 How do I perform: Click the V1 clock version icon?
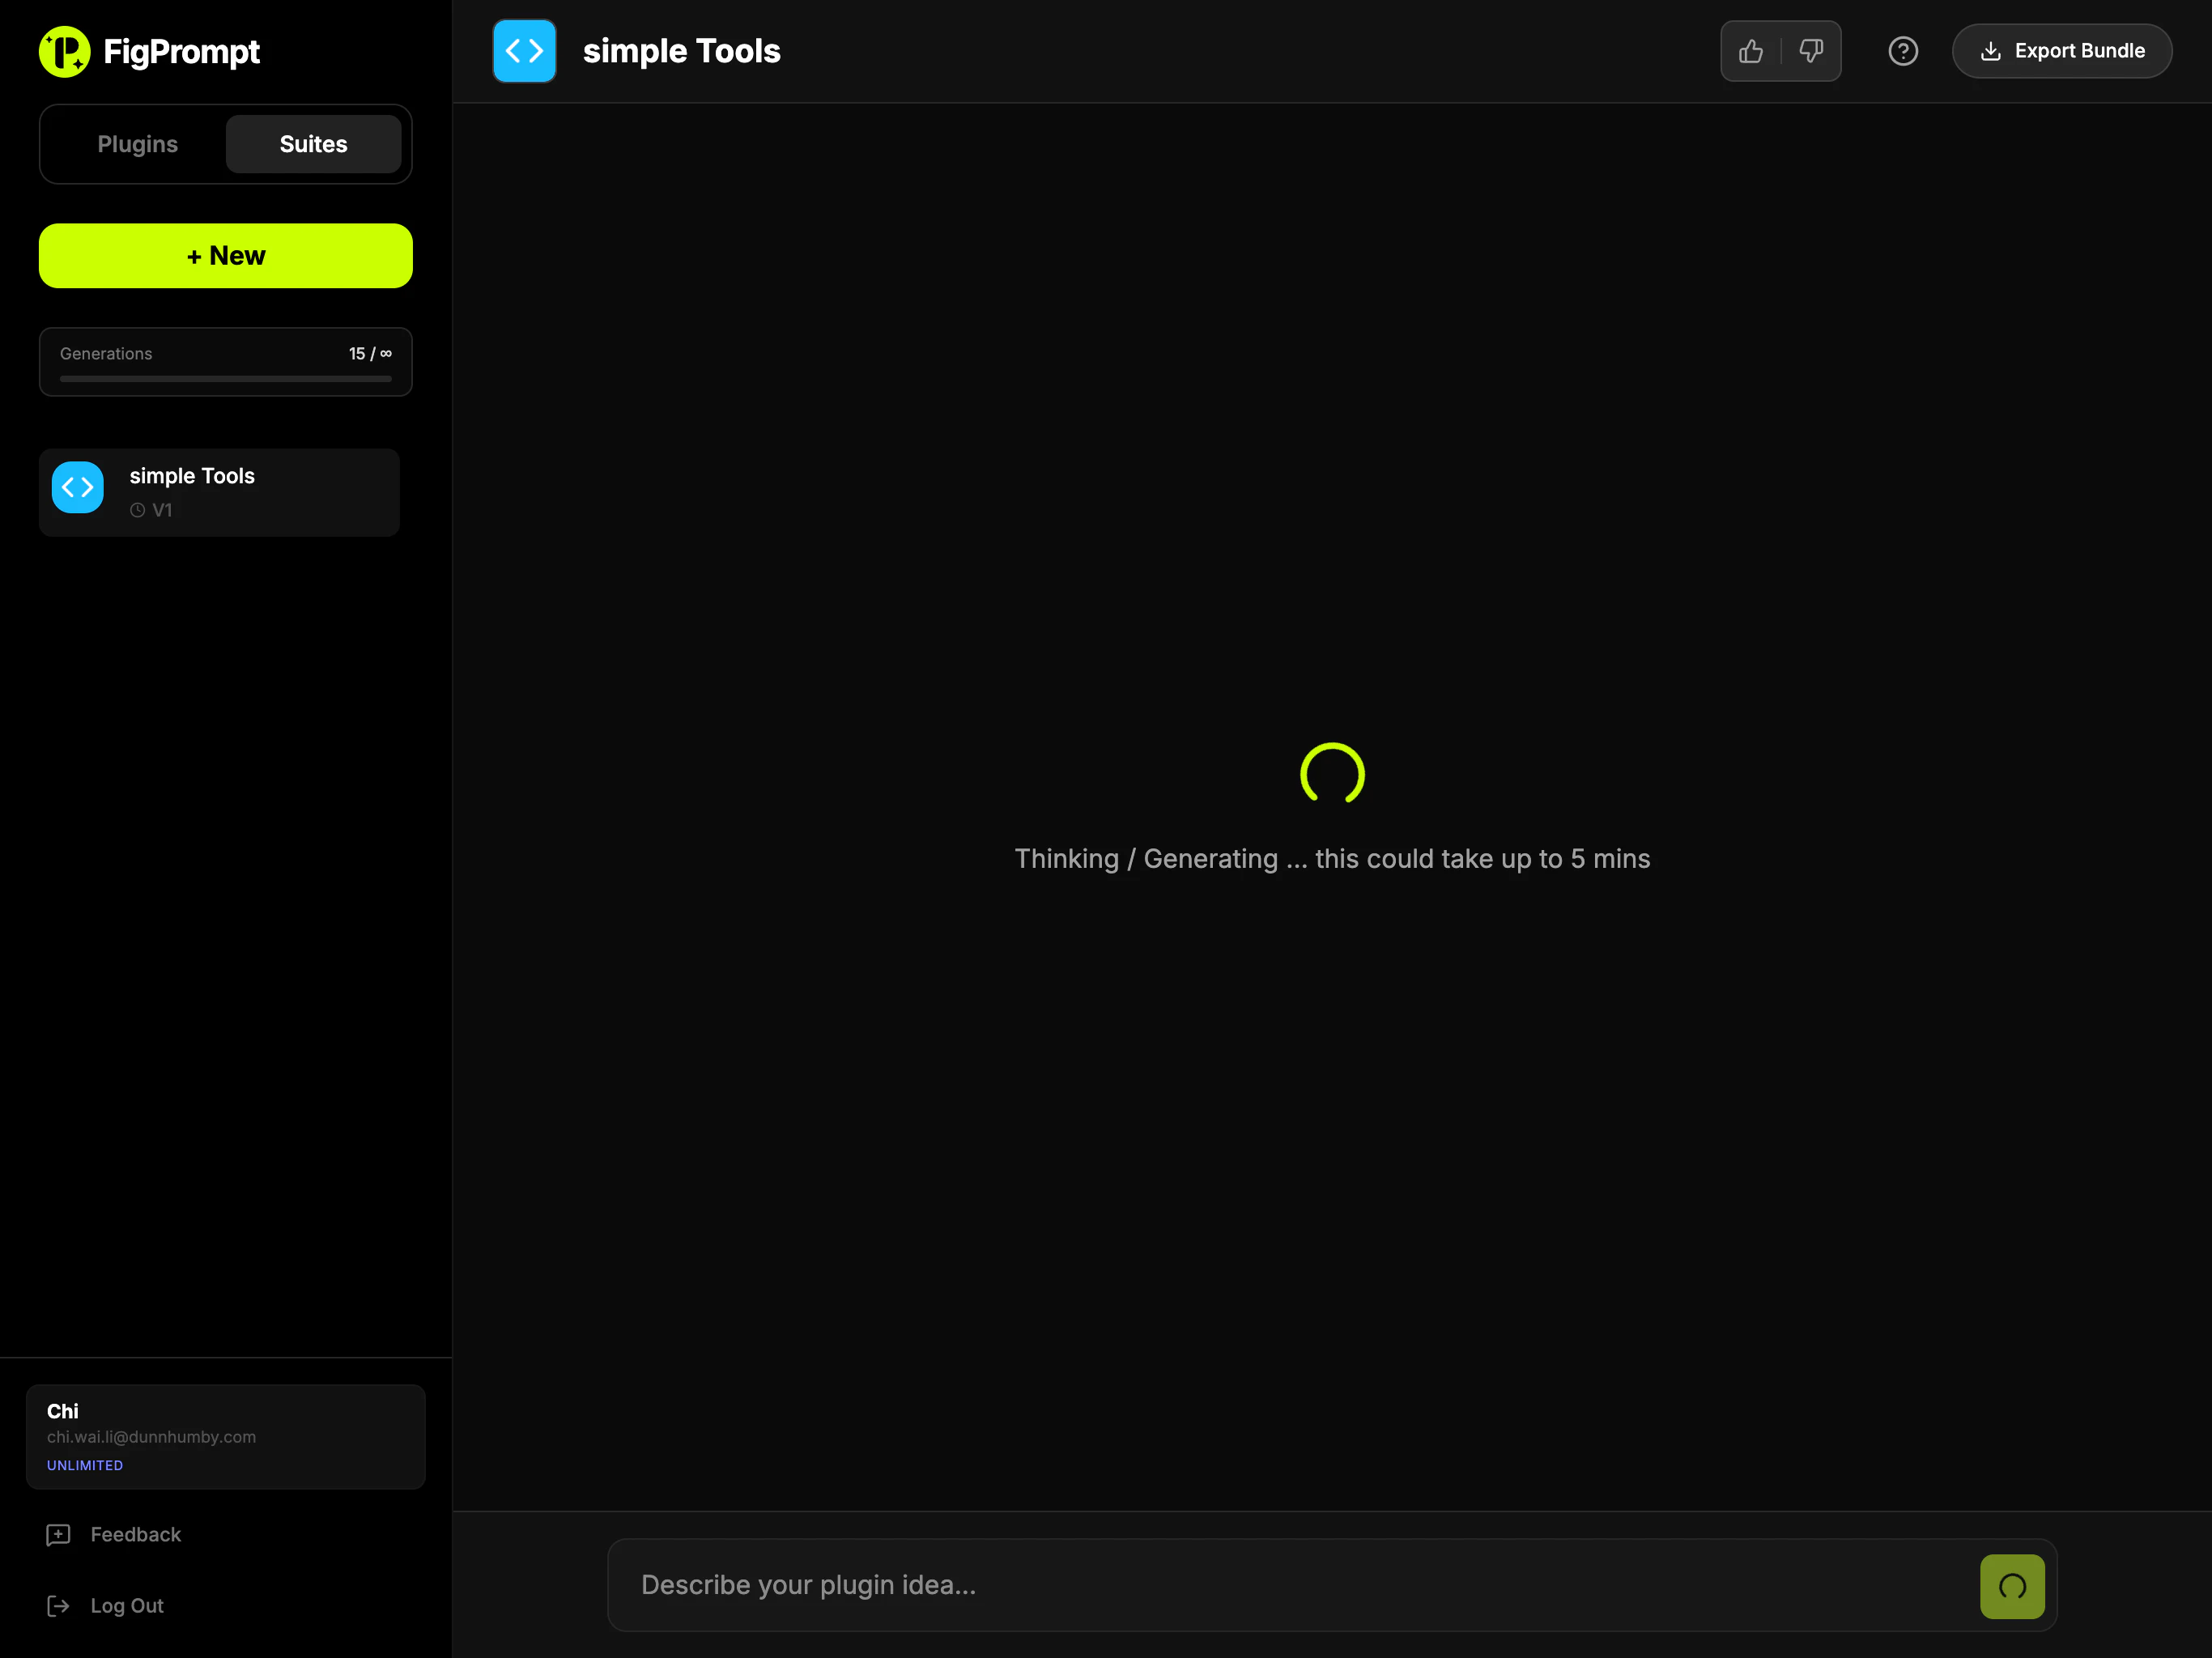click(x=138, y=510)
